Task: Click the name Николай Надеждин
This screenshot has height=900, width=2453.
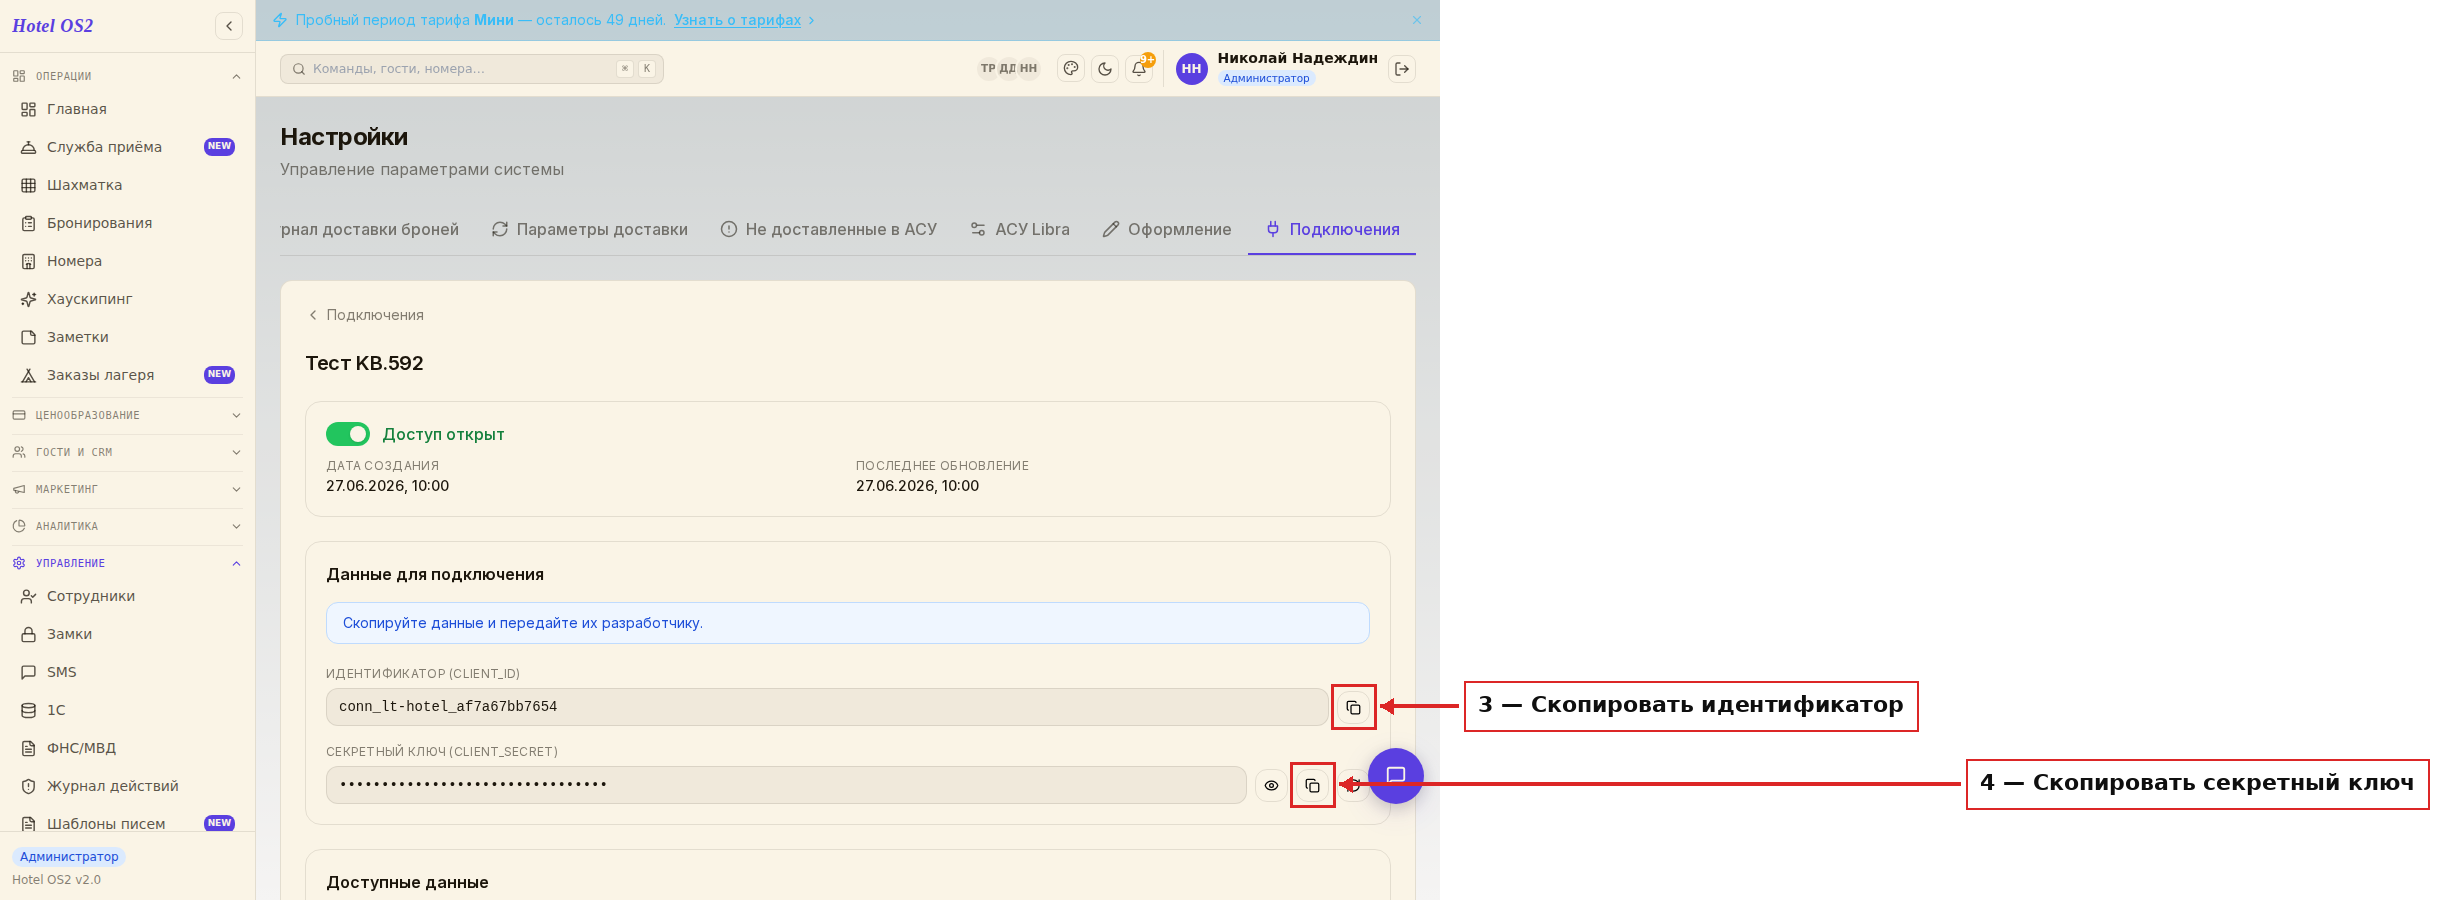Action: pos(1297,58)
